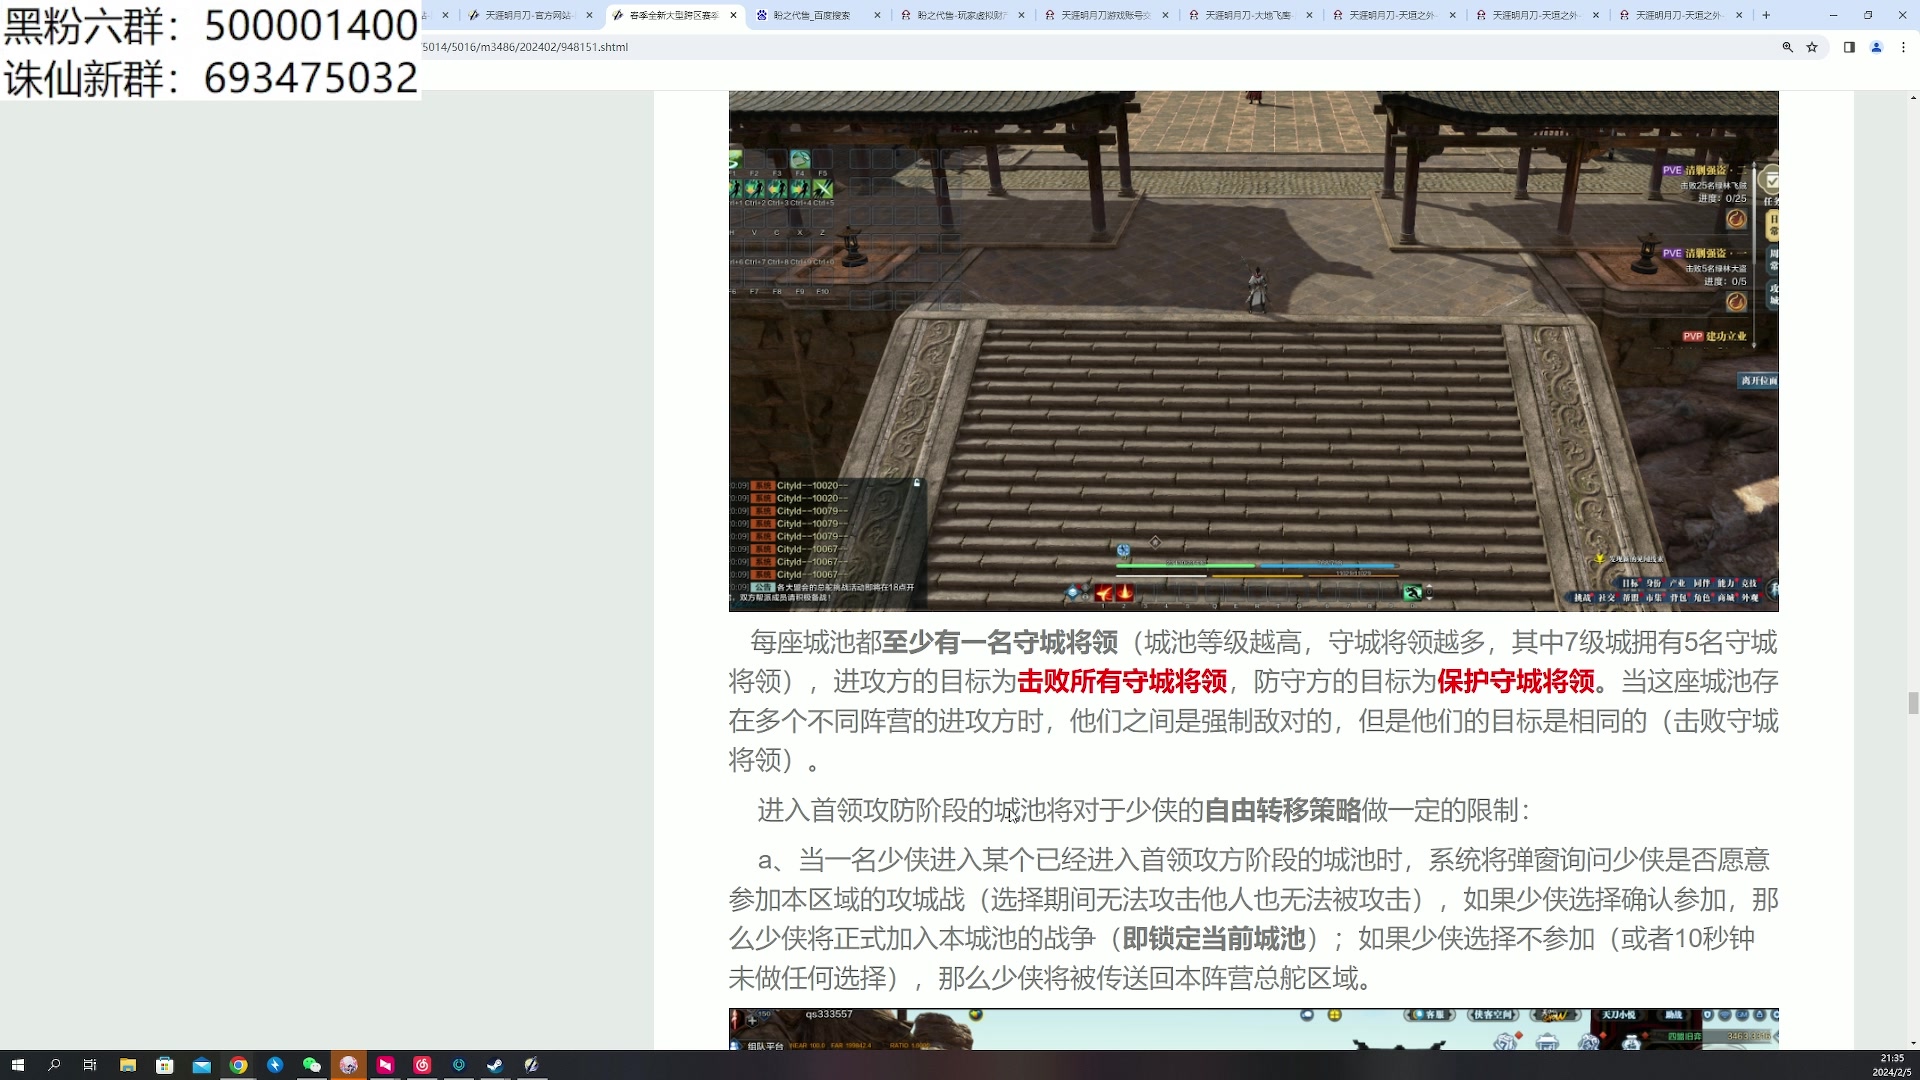Close the 天涯明月刀-大地飞鹰 tab
This screenshot has width=1920, height=1080.
pyautogui.click(x=1309, y=15)
